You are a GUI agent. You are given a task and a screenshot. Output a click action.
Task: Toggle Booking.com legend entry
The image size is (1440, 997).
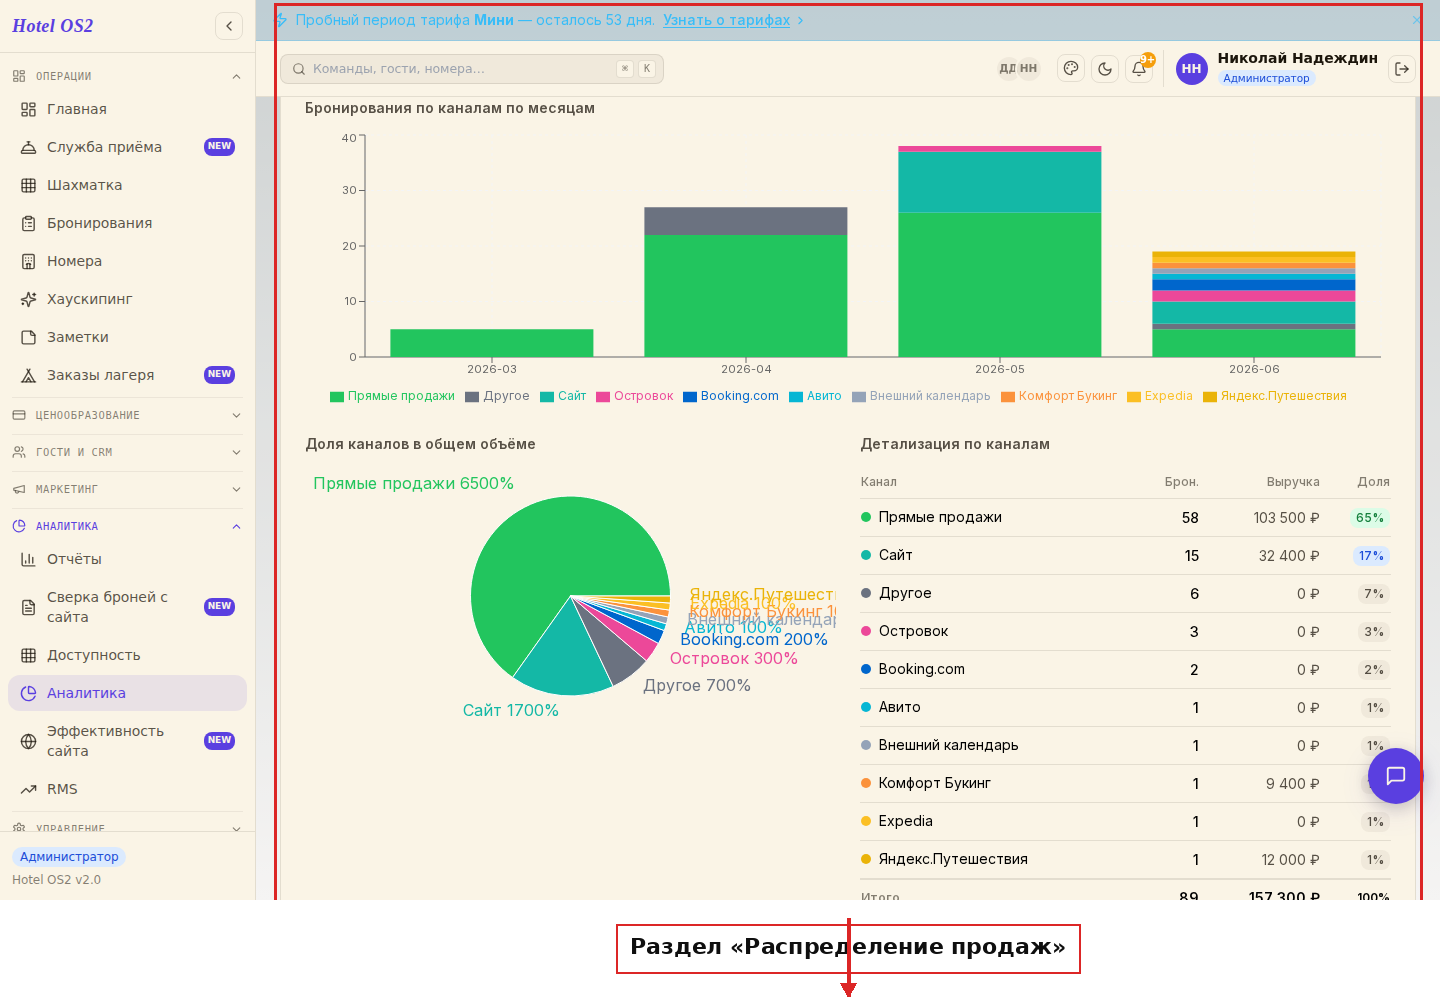pos(731,396)
